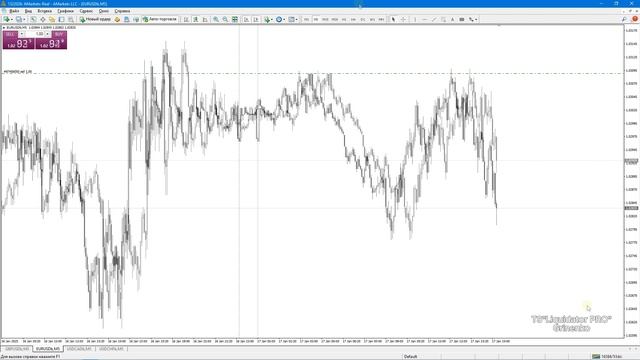Screen dimensions: 640x360
Task: Switch chart to Candlesticks mode
Action: point(196,19)
